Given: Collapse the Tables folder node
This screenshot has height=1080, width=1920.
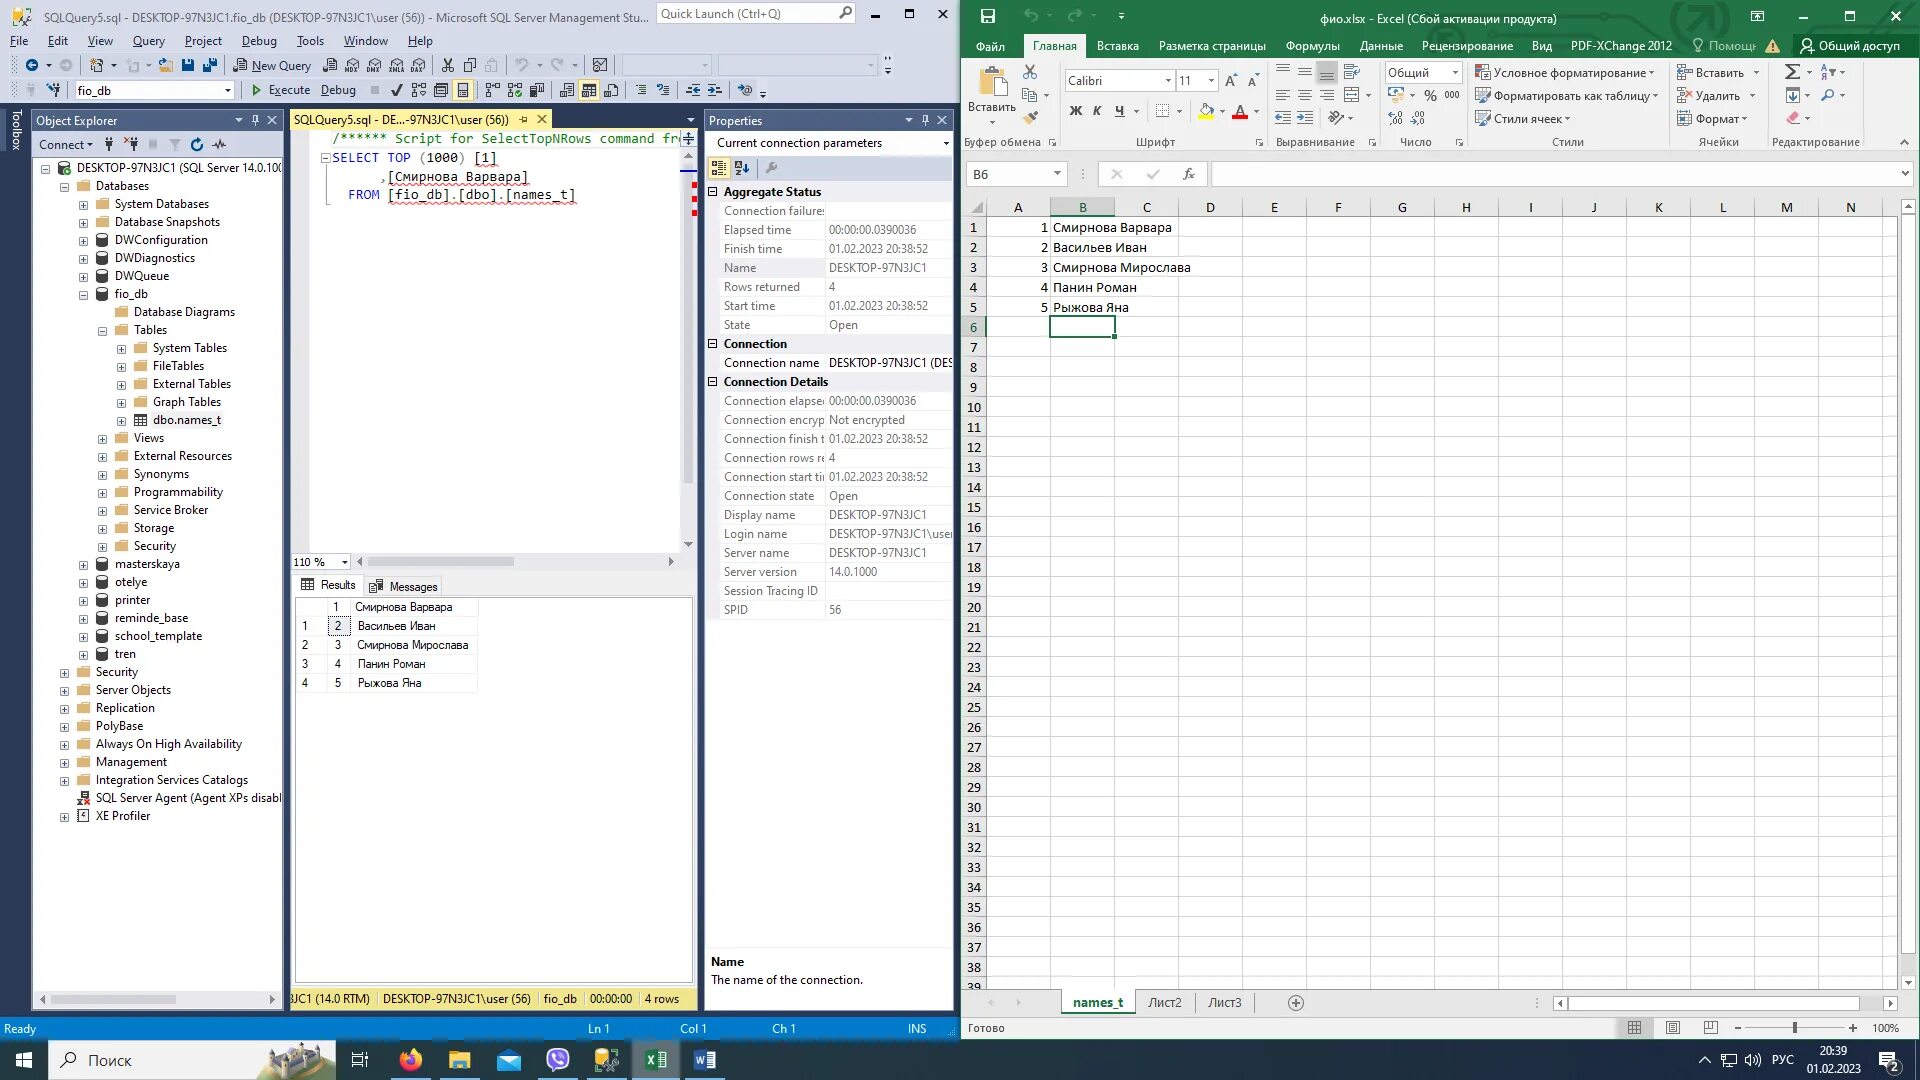Looking at the screenshot, I should pos(103,331).
